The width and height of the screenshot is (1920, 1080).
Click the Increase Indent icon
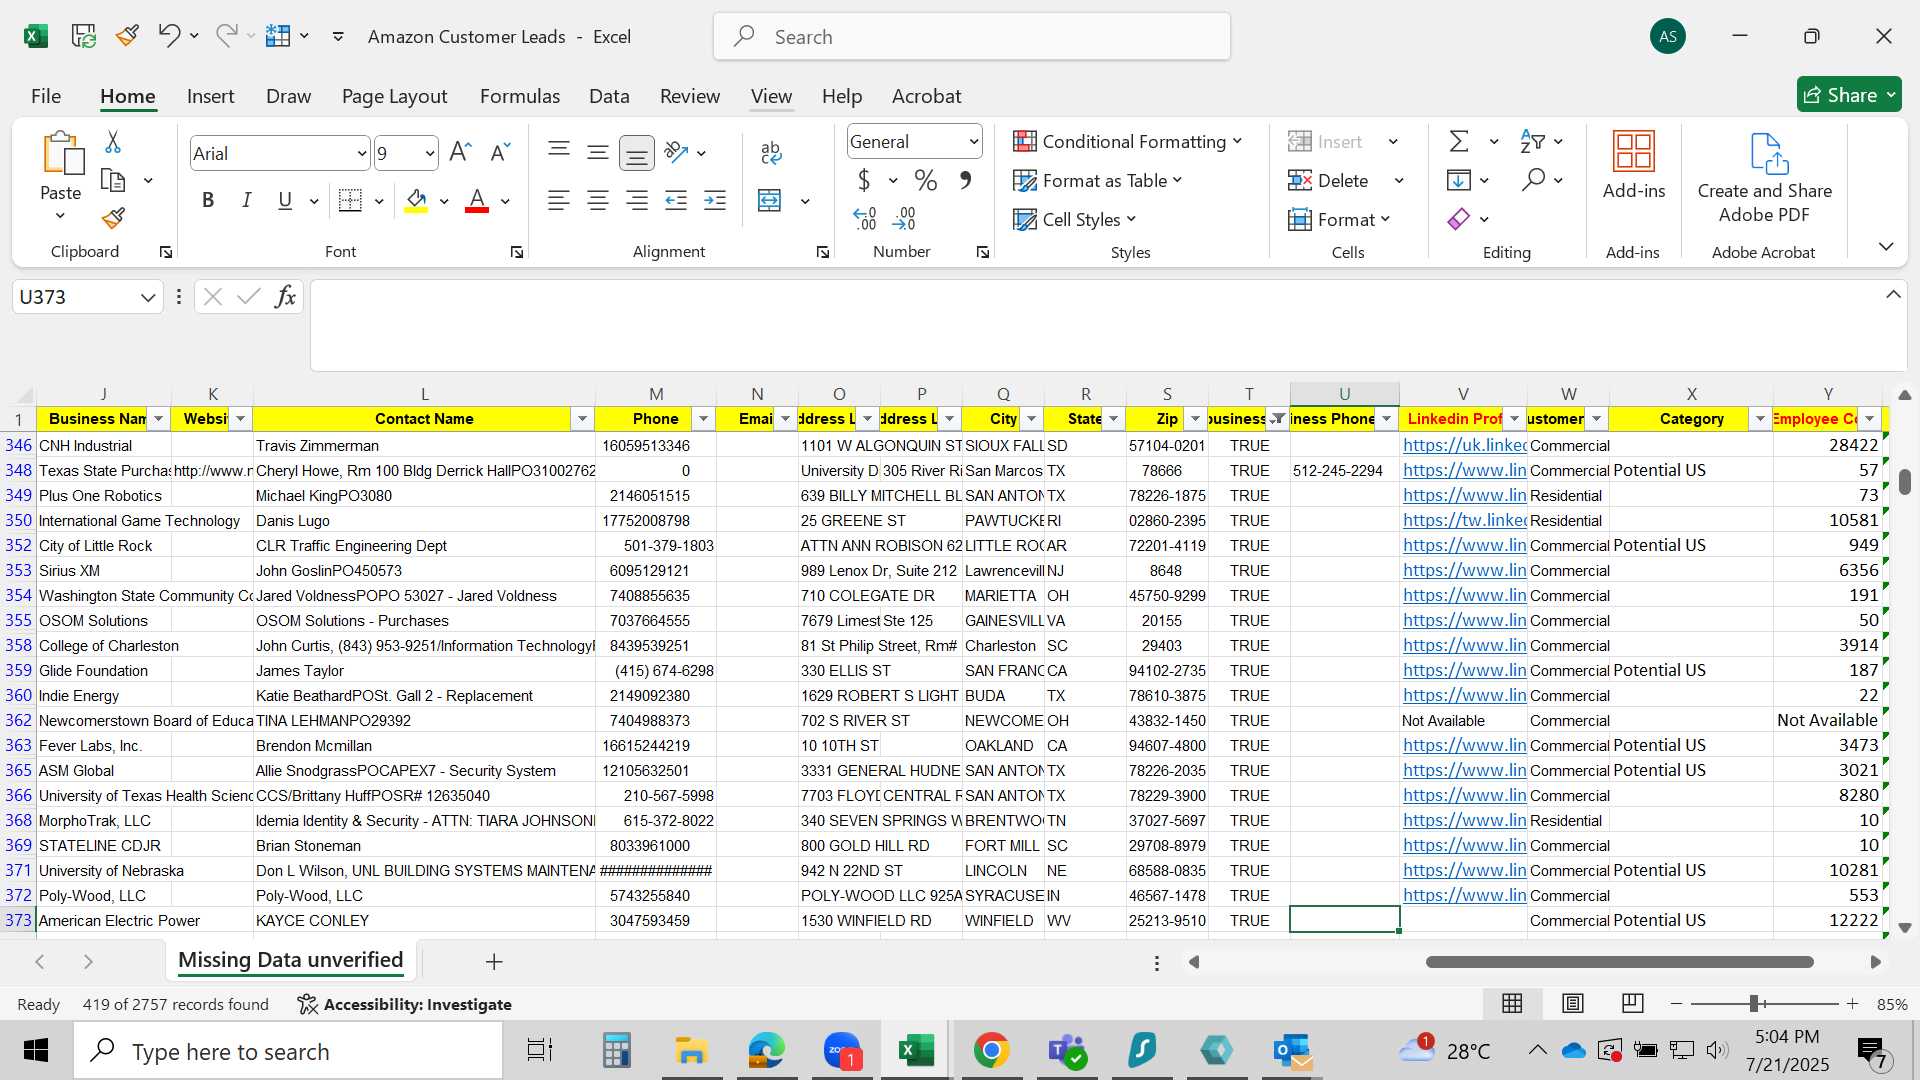point(715,200)
